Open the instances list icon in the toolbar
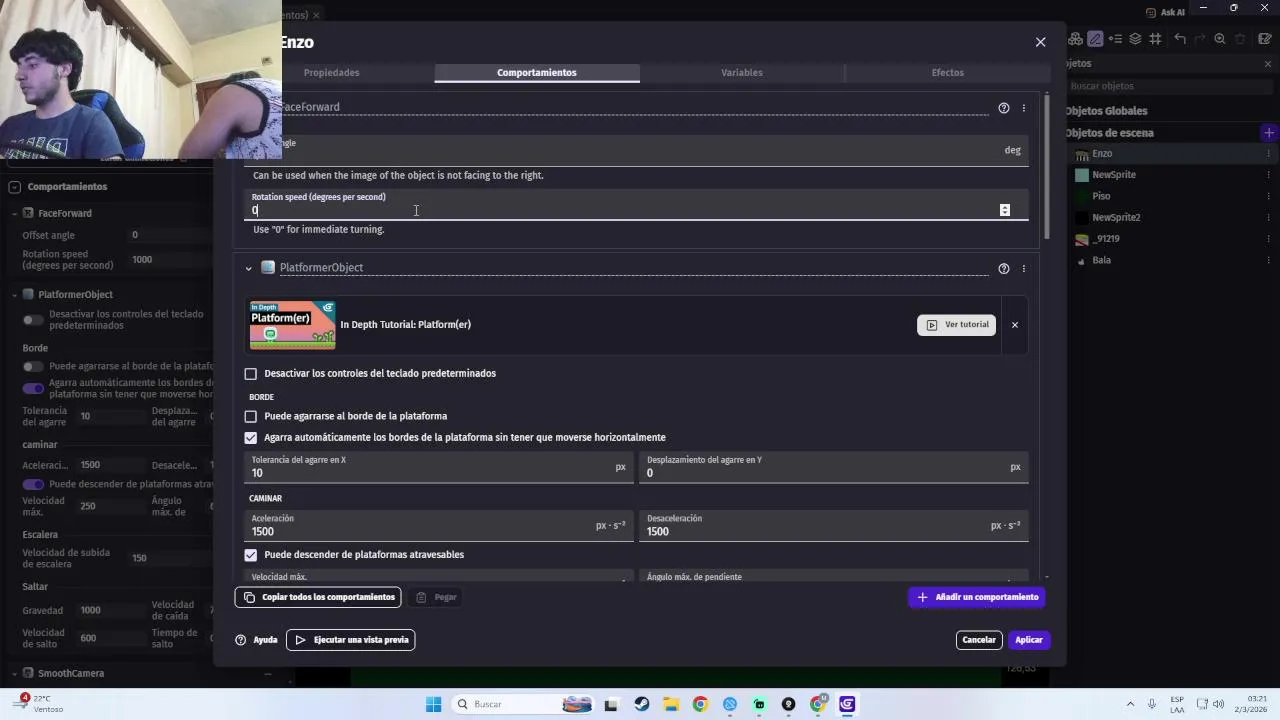 click(x=1115, y=39)
